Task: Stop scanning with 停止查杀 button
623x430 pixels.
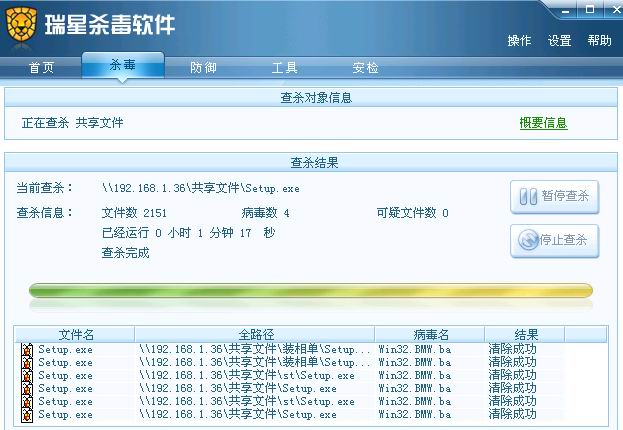Action: click(x=555, y=240)
